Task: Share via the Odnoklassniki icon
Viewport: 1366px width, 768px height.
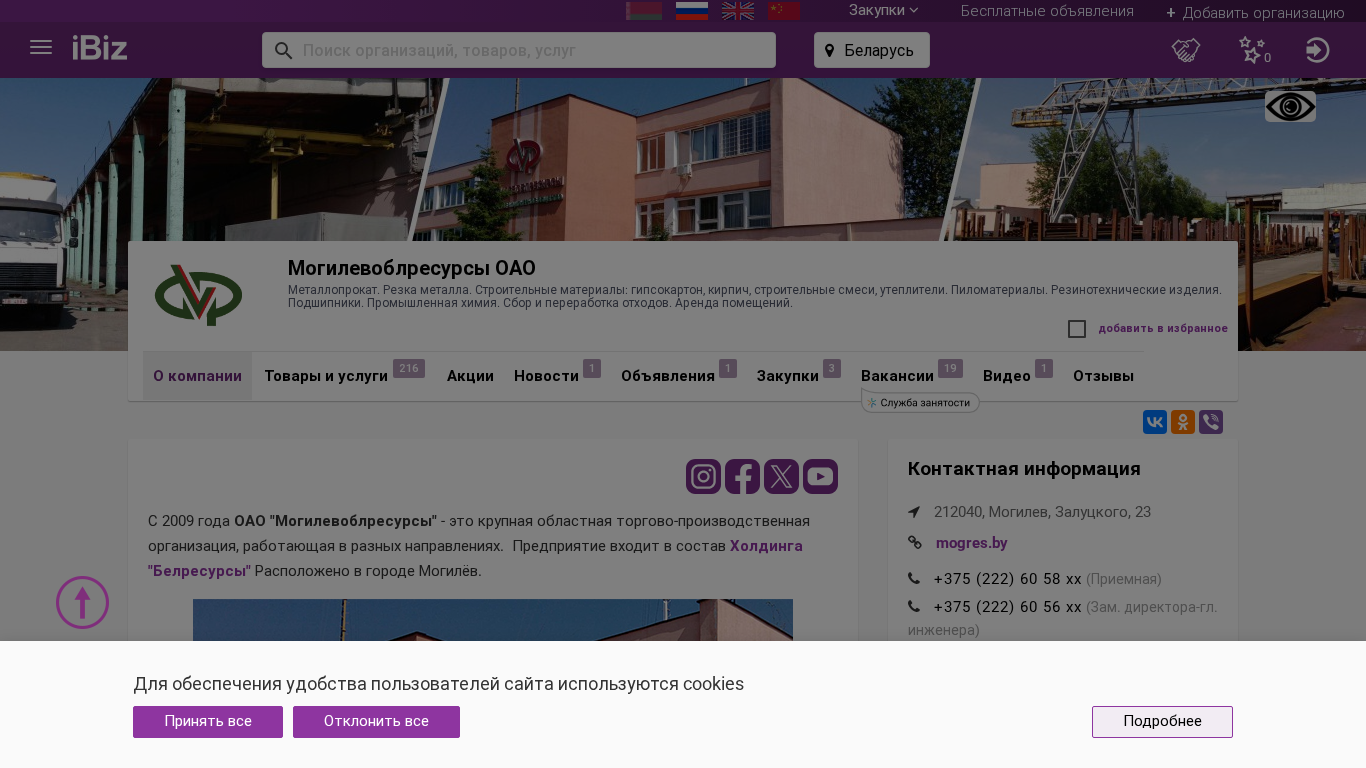Action: pos(1183,422)
